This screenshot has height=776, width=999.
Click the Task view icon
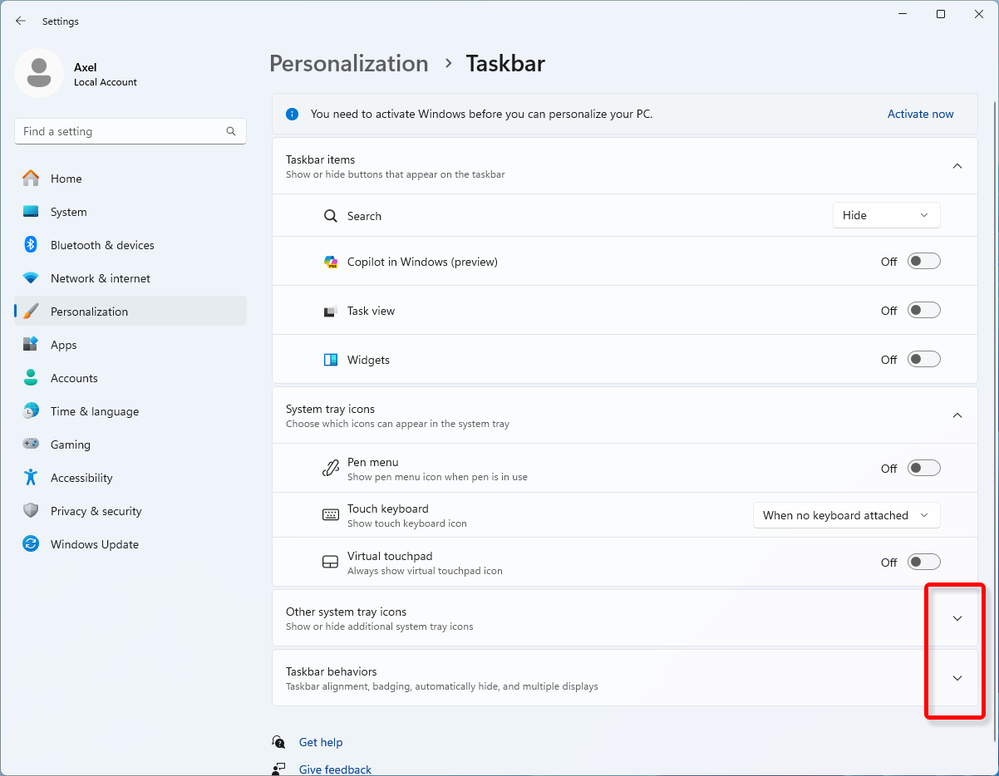pos(330,311)
